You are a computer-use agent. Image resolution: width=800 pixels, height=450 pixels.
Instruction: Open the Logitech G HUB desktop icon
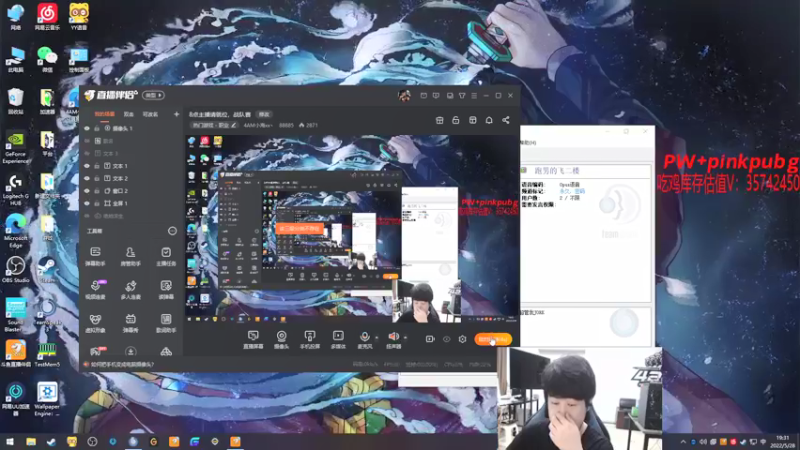tap(15, 190)
